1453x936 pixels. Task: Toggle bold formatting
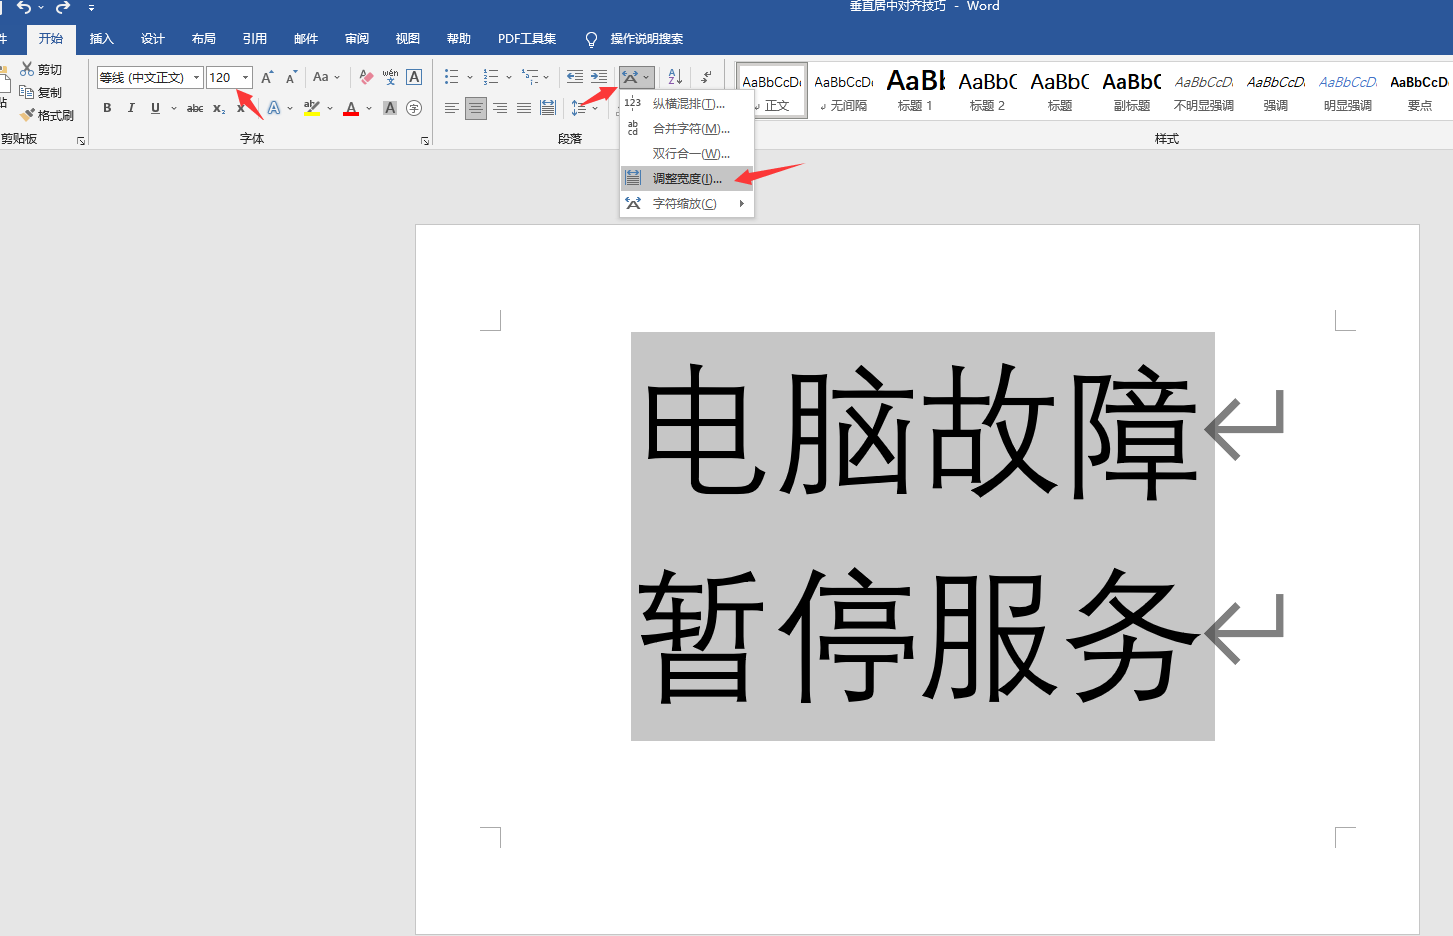(107, 108)
